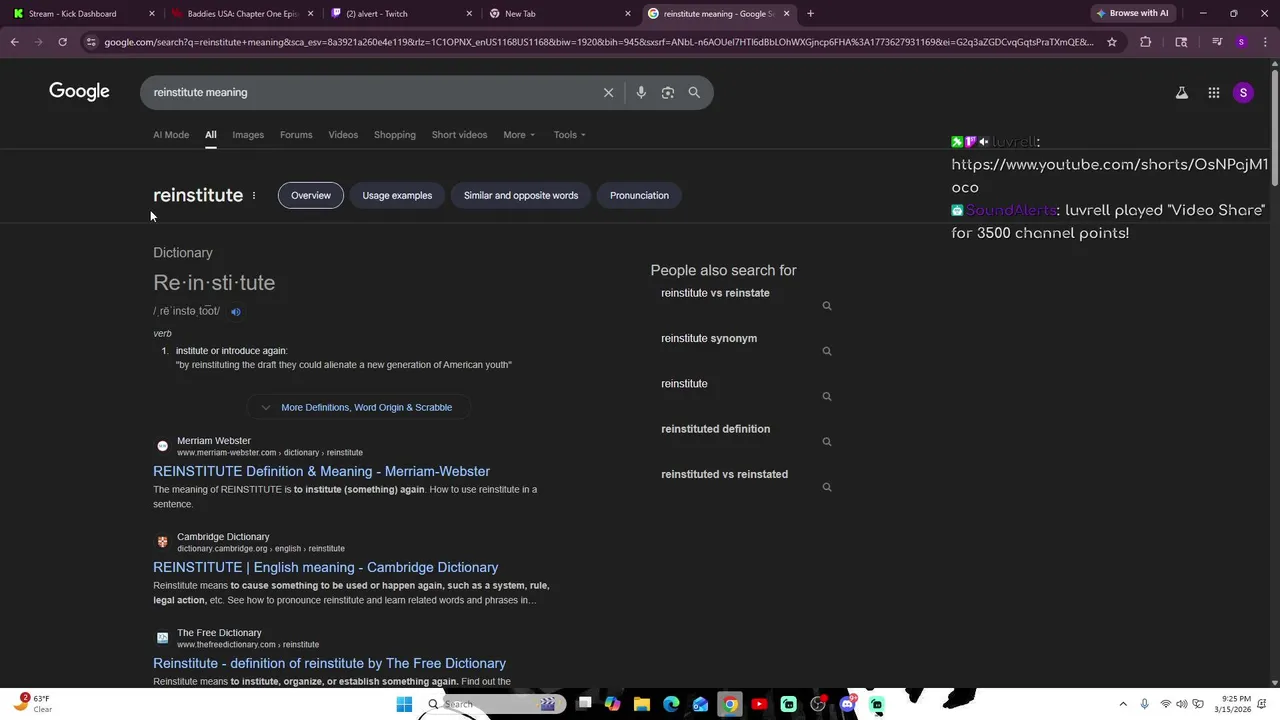Viewport: 1280px width, 720px height.
Task: Open the more options dots beside reinstitute
Action: [x=254, y=195]
